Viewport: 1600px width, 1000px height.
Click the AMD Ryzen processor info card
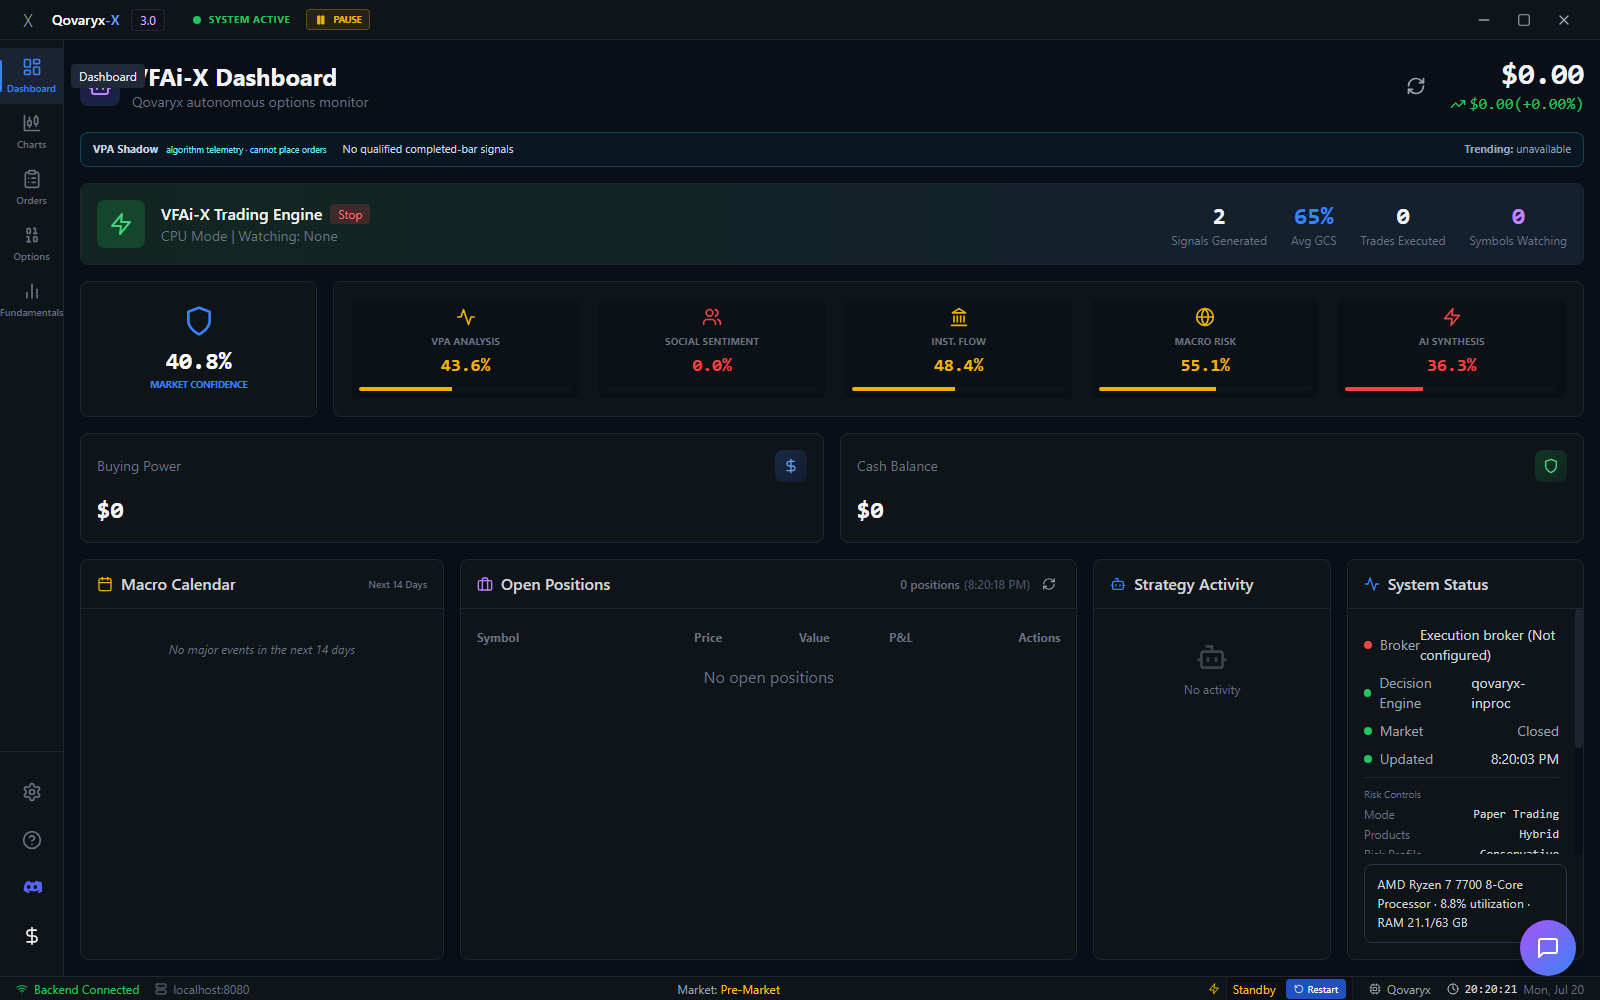coord(1465,904)
